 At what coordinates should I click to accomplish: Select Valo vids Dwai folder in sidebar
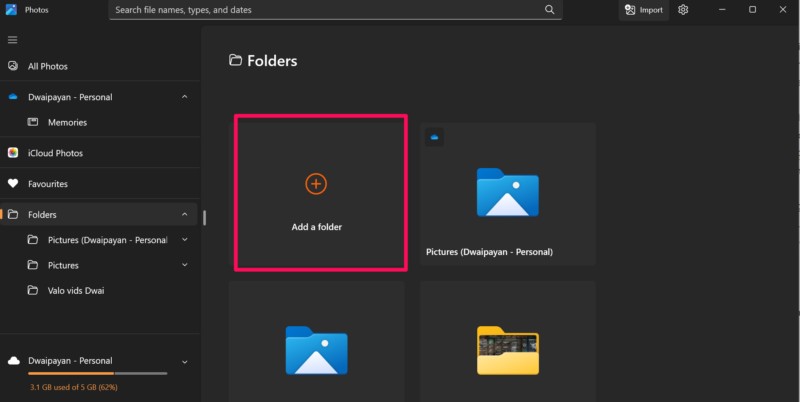coord(78,291)
